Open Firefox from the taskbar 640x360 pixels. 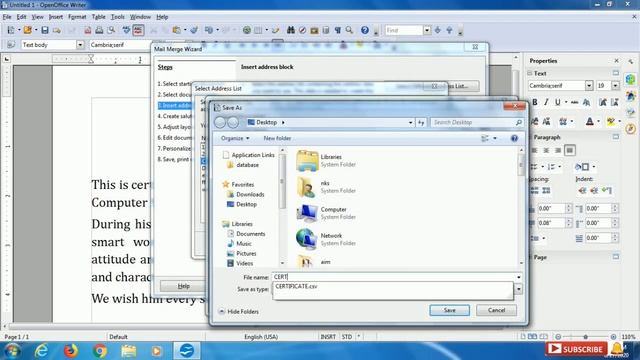pyautogui.click(x=71, y=351)
